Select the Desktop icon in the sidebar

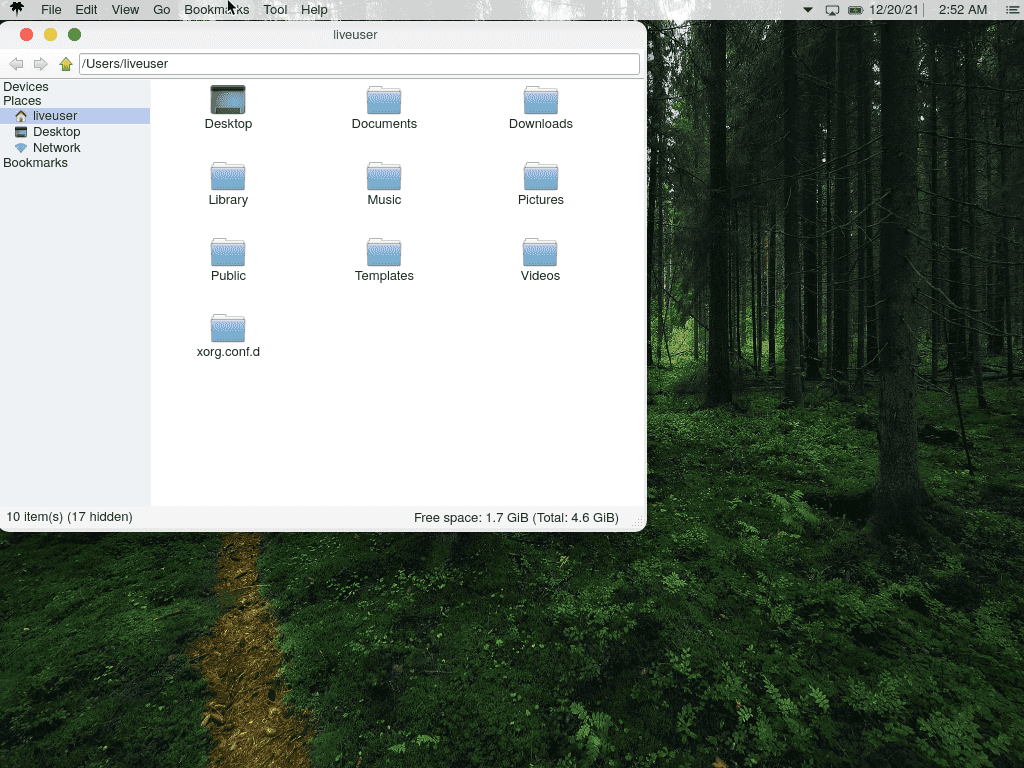click(x=55, y=131)
